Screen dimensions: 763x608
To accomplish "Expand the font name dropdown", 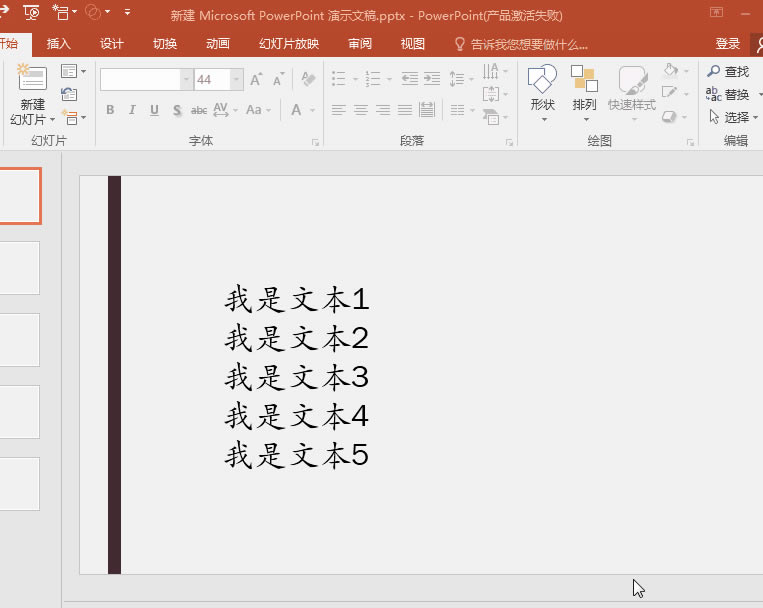I will [186, 80].
